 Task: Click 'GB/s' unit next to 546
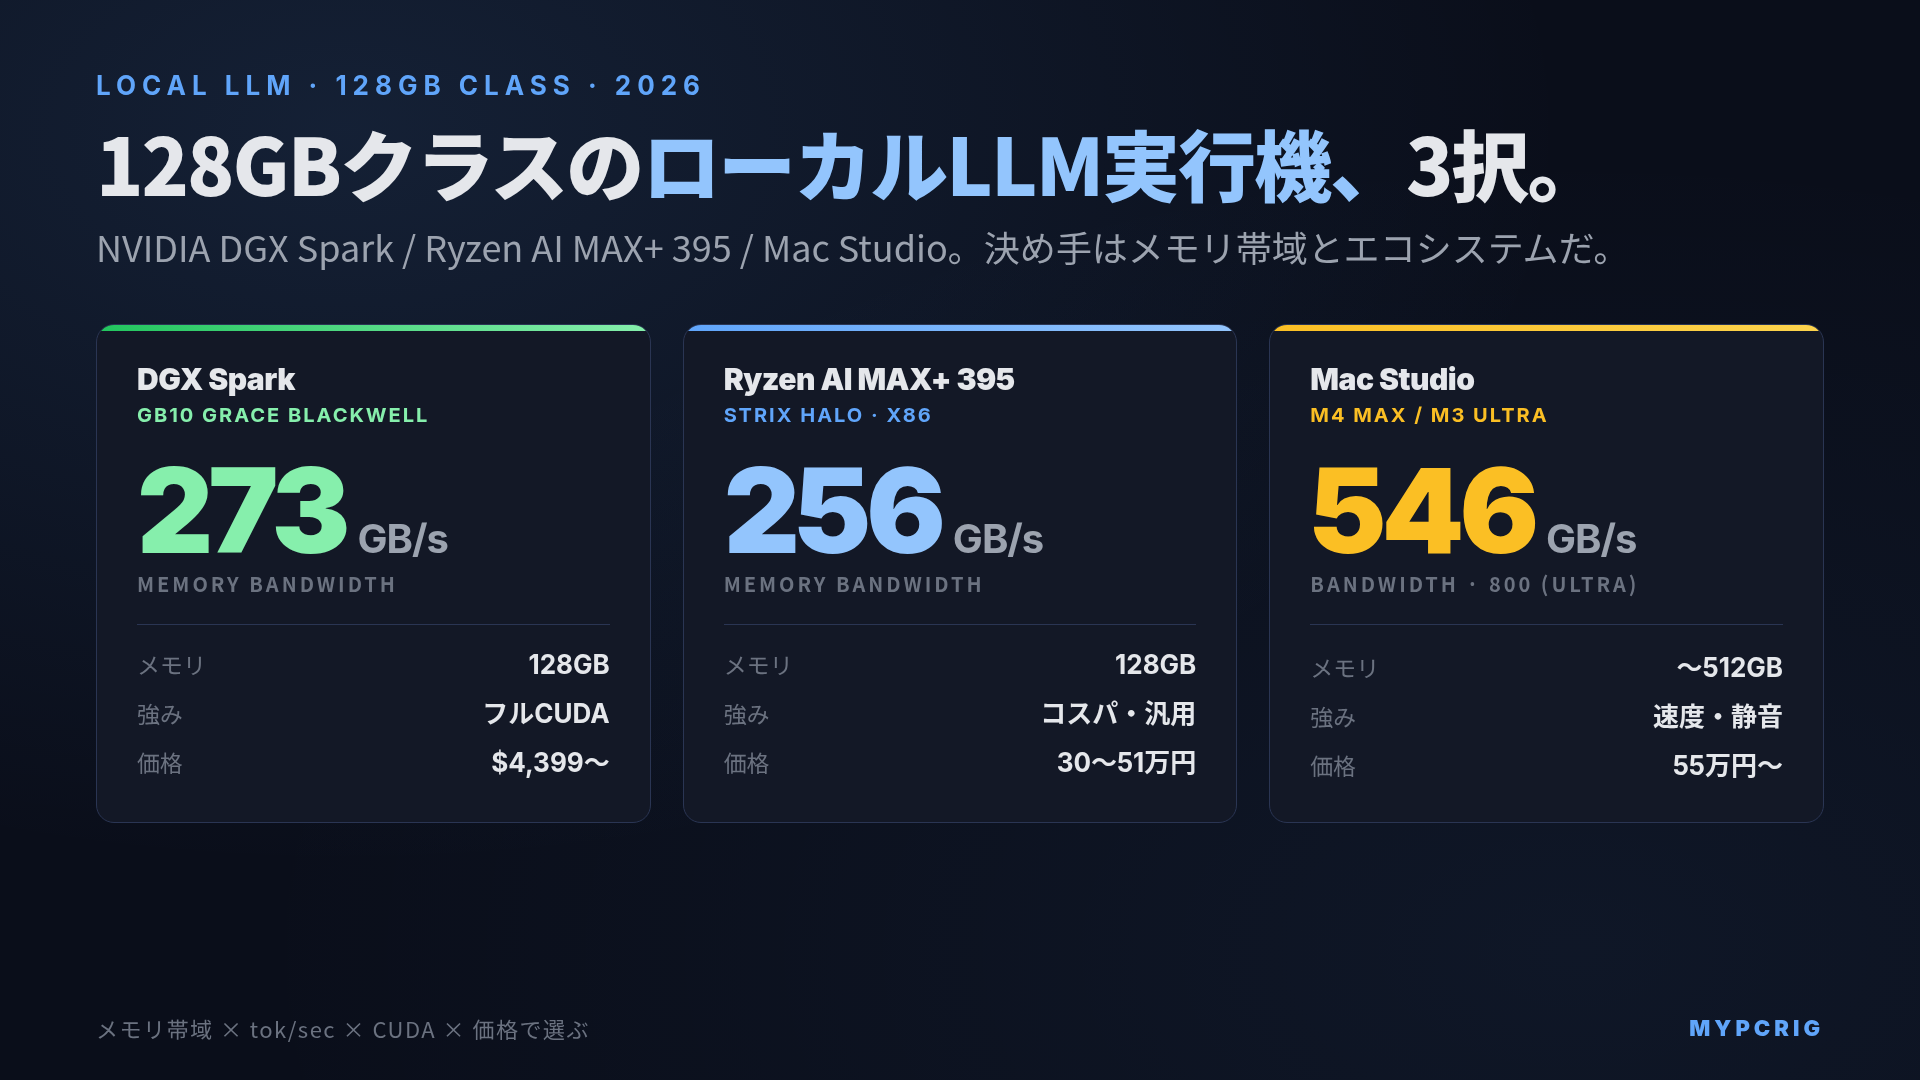tap(1592, 539)
